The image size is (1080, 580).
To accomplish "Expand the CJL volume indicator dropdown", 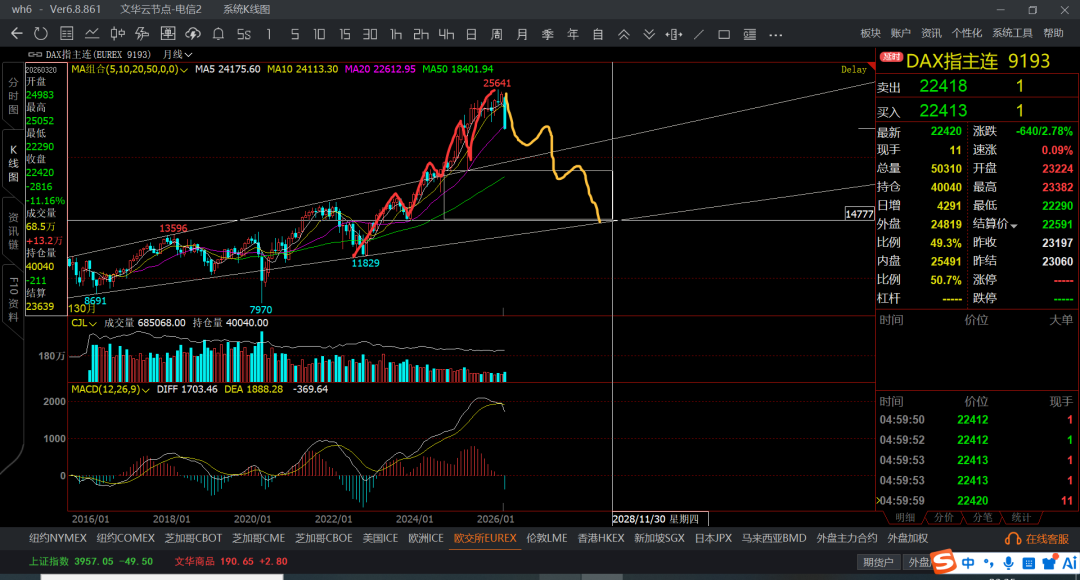I will 92,323.
